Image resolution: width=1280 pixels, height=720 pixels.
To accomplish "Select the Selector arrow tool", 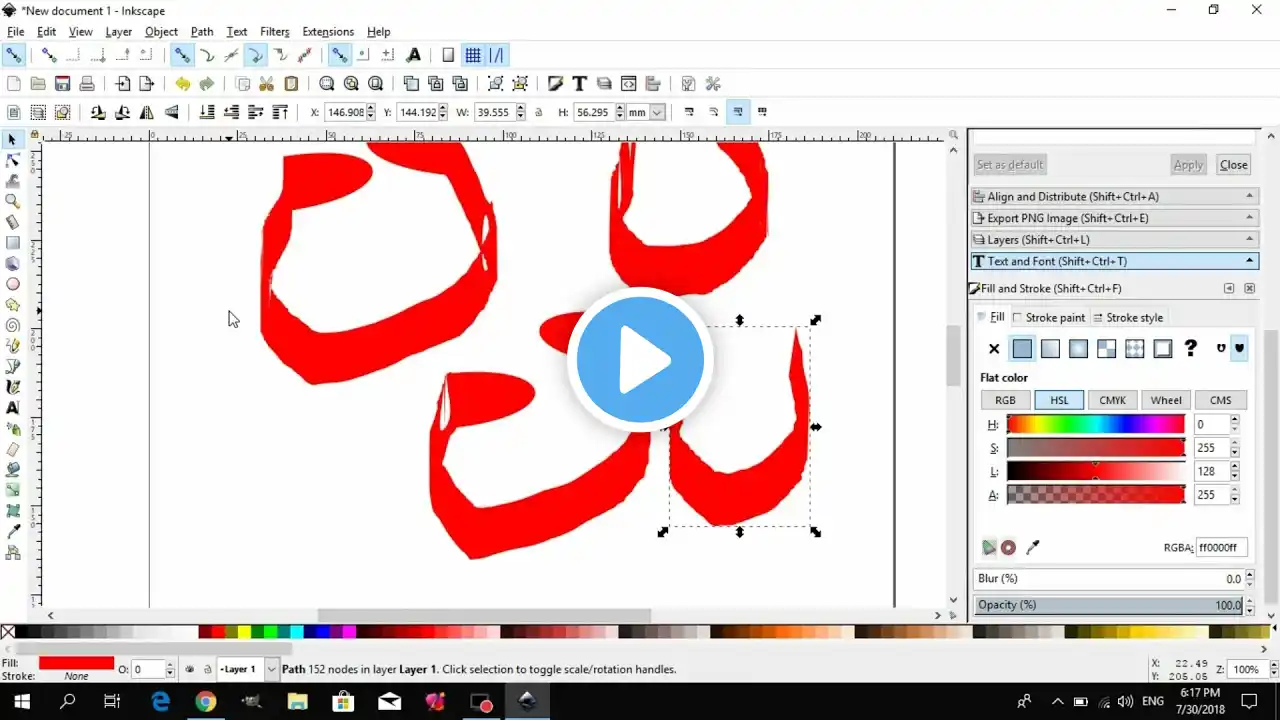I will tap(13, 140).
